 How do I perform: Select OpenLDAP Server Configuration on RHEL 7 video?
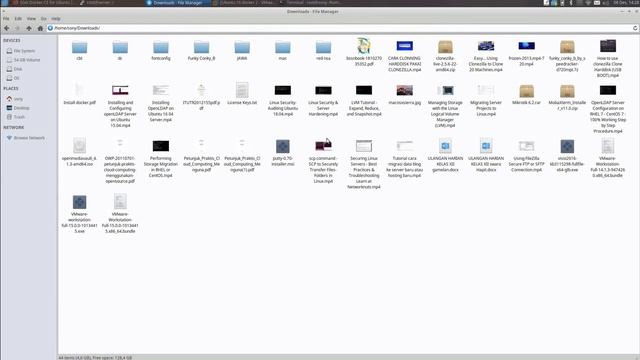(x=608, y=109)
